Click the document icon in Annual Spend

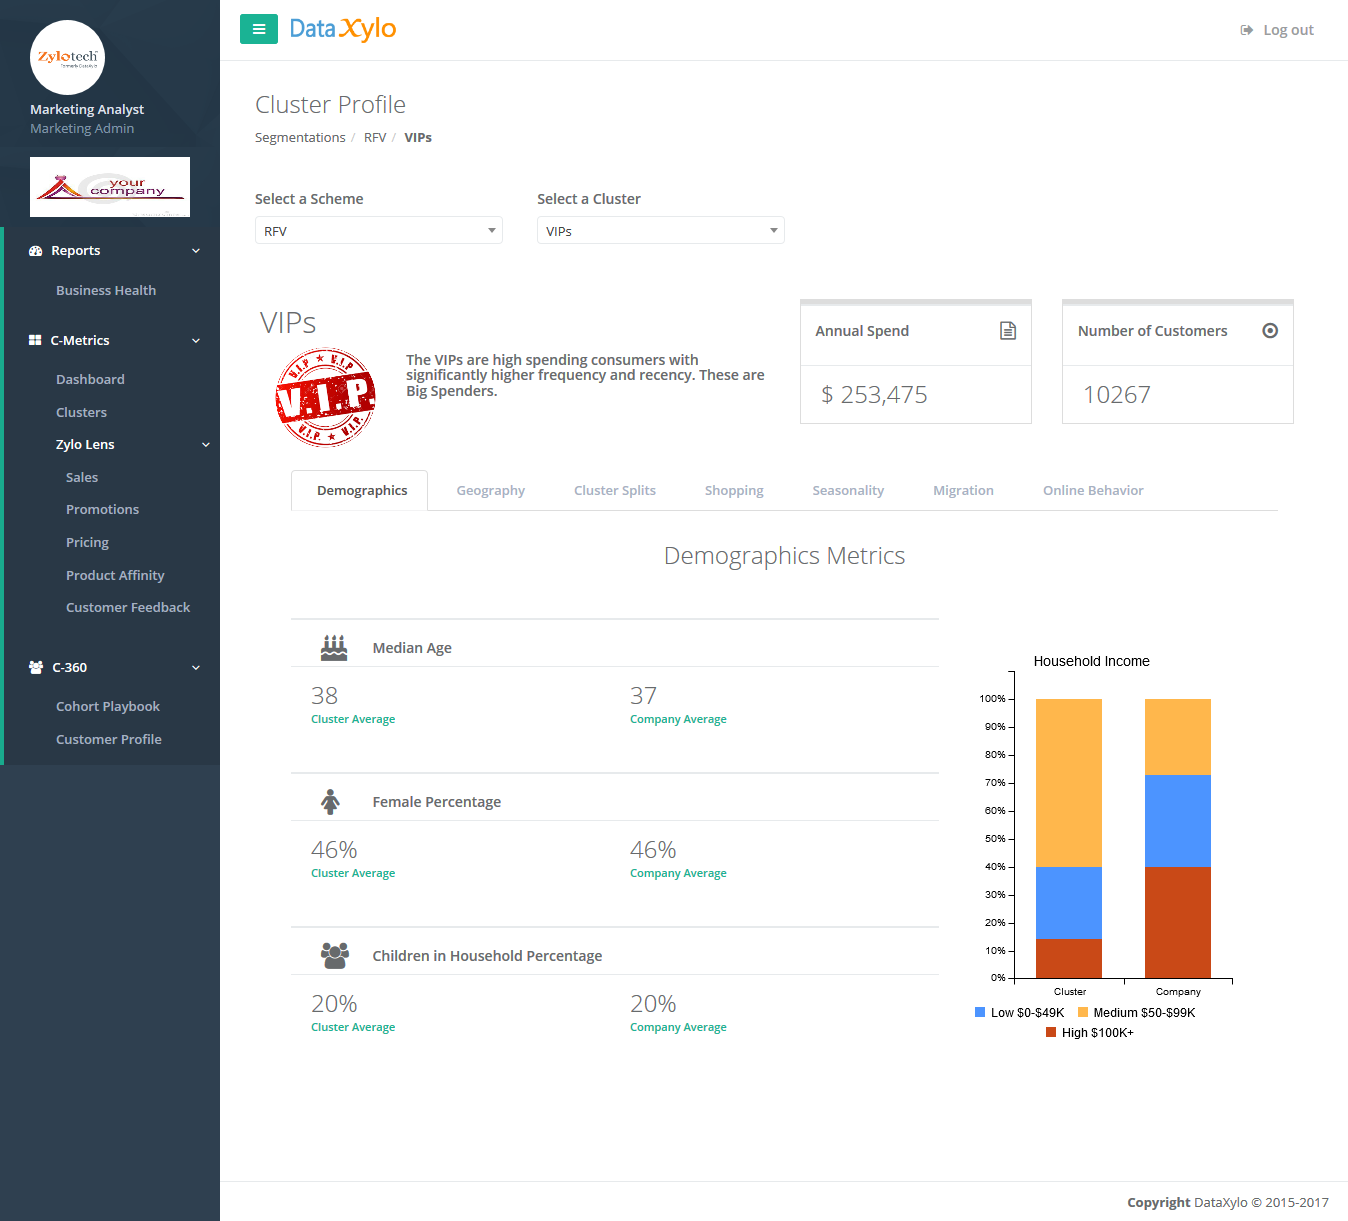(1008, 331)
